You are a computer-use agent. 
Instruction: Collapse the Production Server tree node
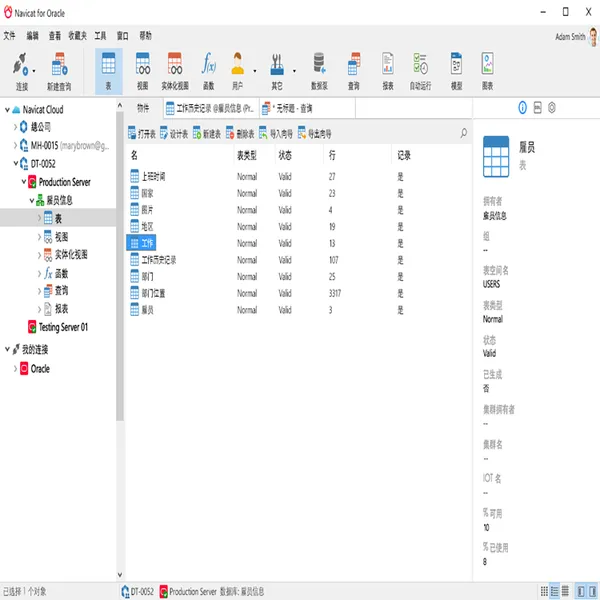click(x=24, y=182)
